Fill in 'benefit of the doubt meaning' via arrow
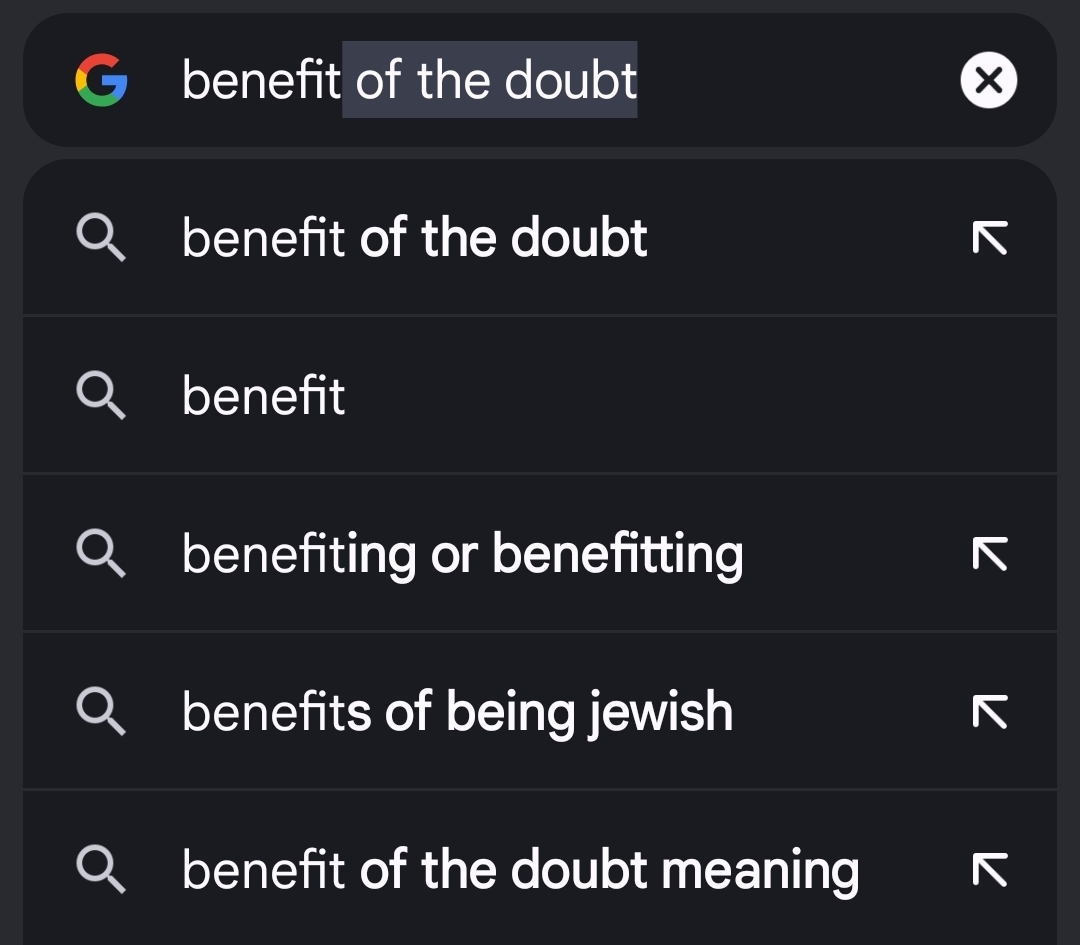 pyautogui.click(x=990, y=869)
